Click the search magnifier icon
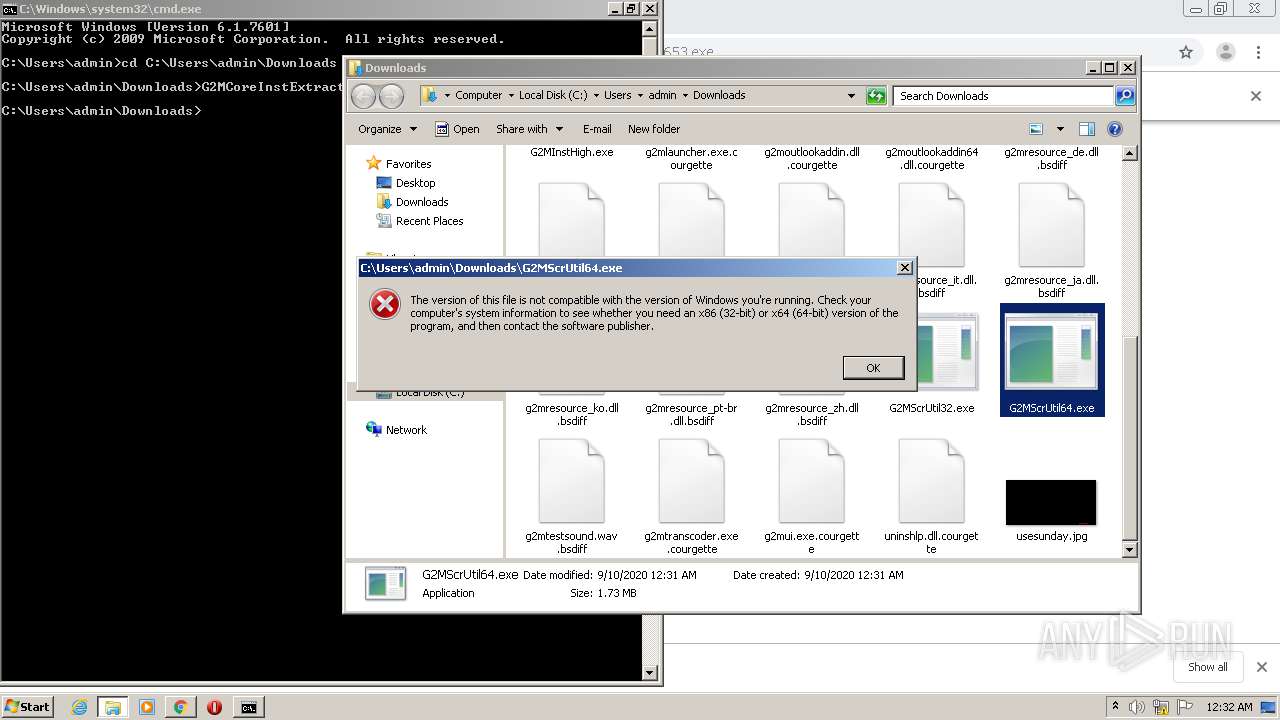This screenshot has width=1280, height=720. [1125, 96]
